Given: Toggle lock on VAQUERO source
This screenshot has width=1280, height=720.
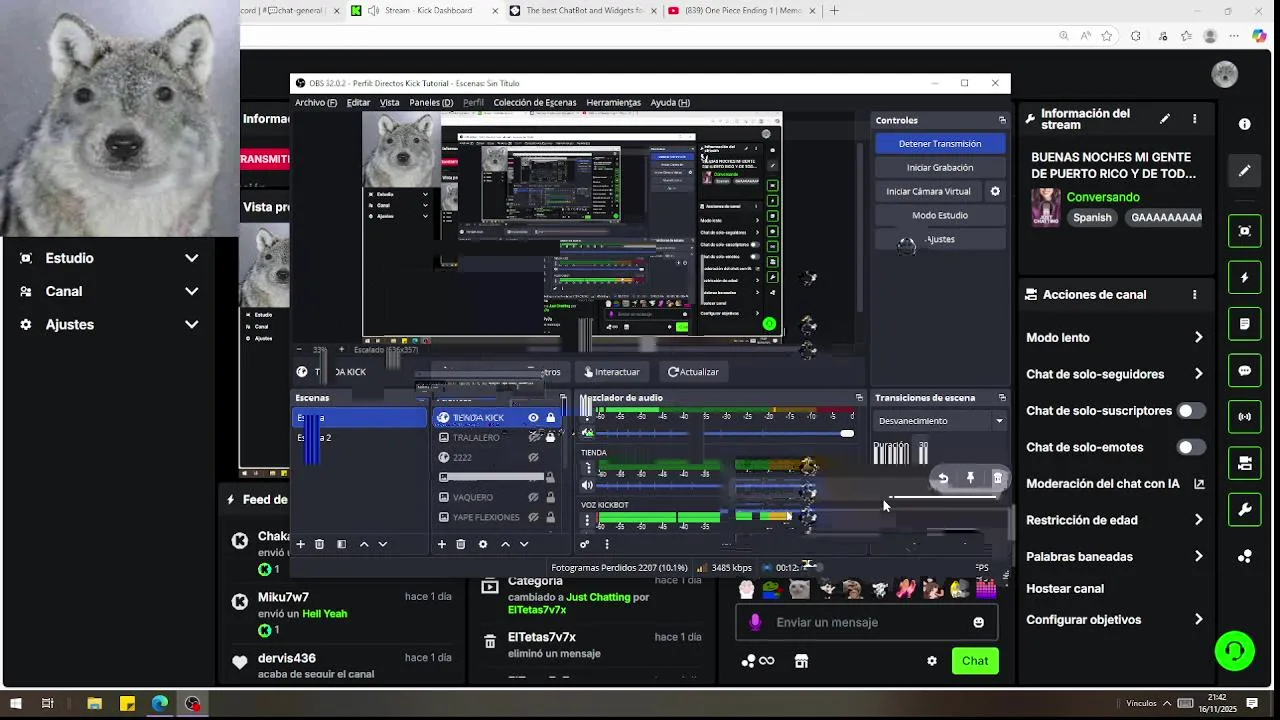Looking at the screenshot, I should [550, 497].
